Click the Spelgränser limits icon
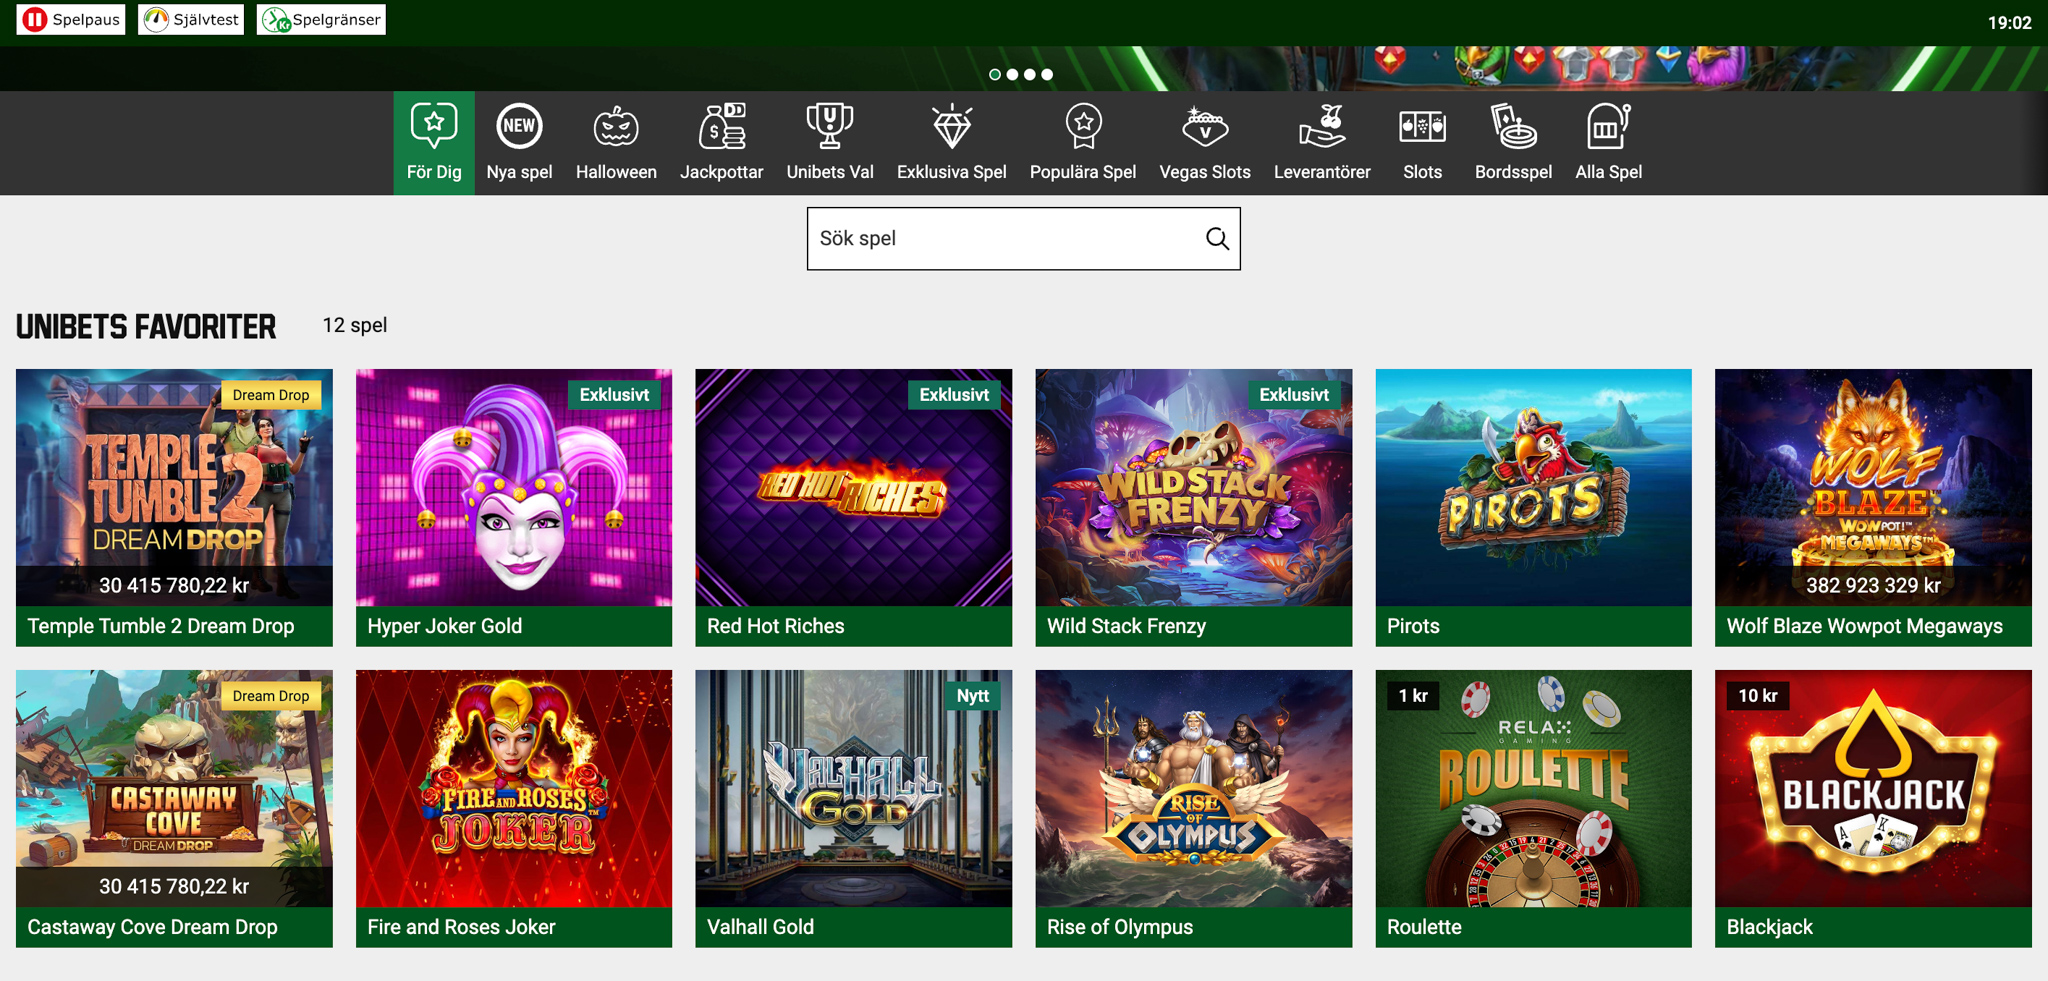The height and width of the screenshot is (981, 2048). (275, 19)
